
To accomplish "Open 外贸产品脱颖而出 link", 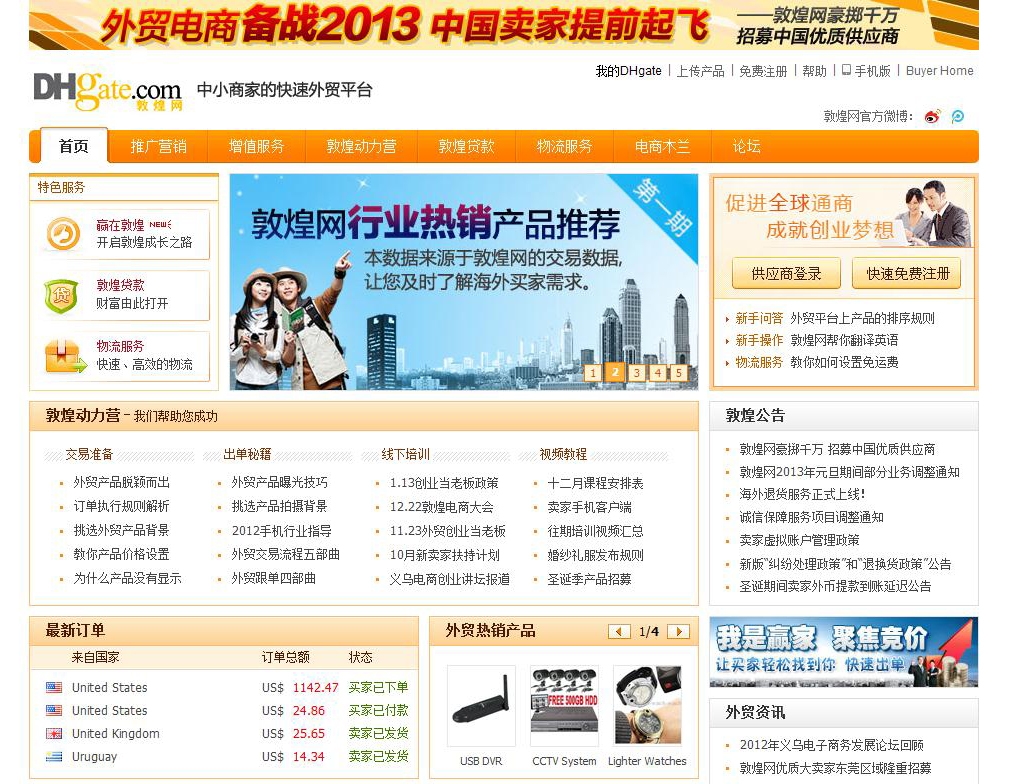I will 122,482.
